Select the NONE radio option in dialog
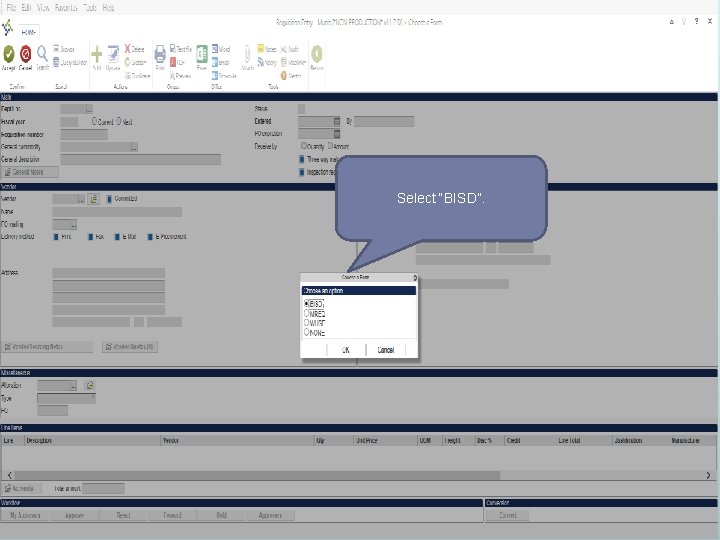Screen dimensions: 720x540 click(306, 332)
